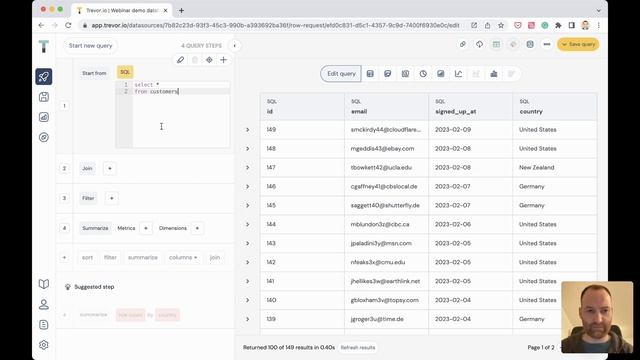The width and height of the screenshot is (640, 360).
Task: Click the green spreadsheet table icon
Action: [x=496, y=44]
